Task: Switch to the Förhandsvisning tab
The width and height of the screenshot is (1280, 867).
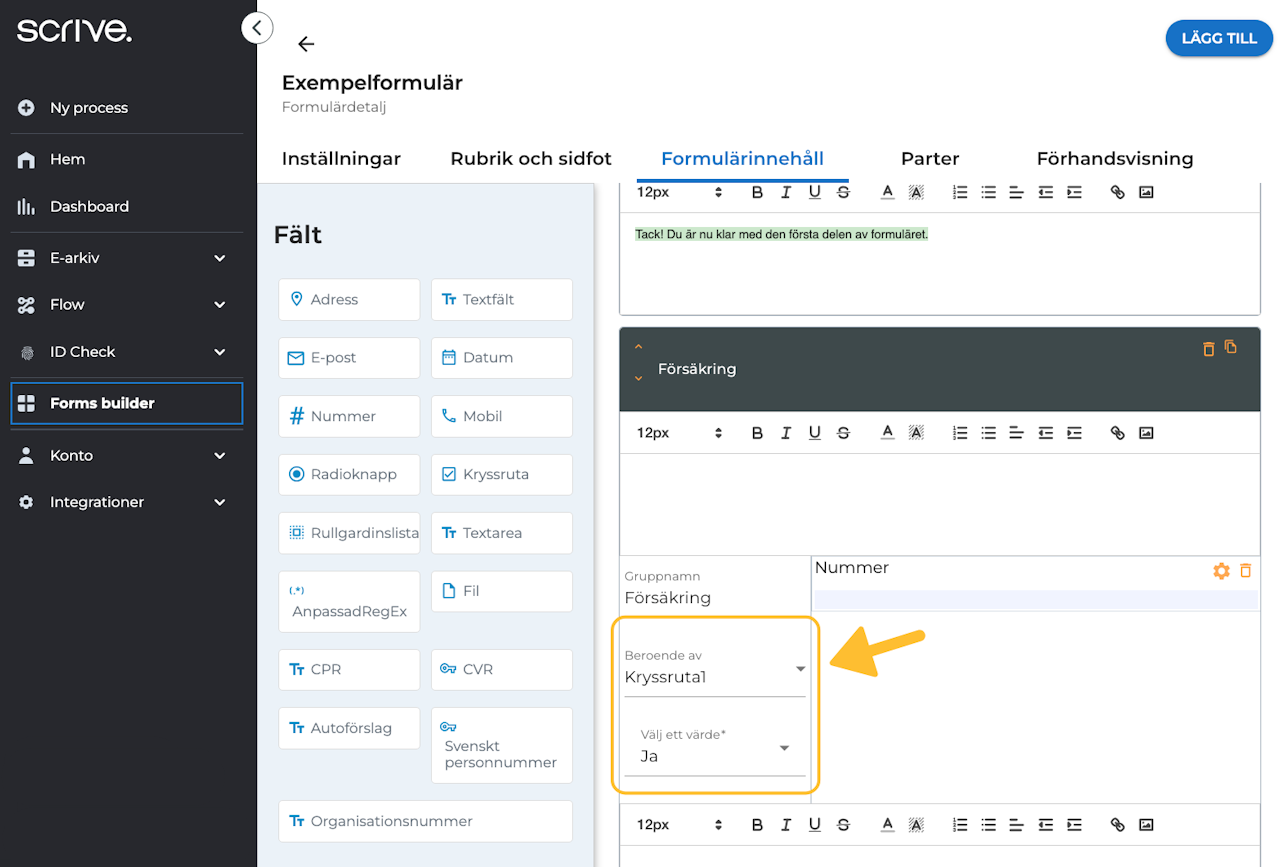Action: pos(1115,158)
